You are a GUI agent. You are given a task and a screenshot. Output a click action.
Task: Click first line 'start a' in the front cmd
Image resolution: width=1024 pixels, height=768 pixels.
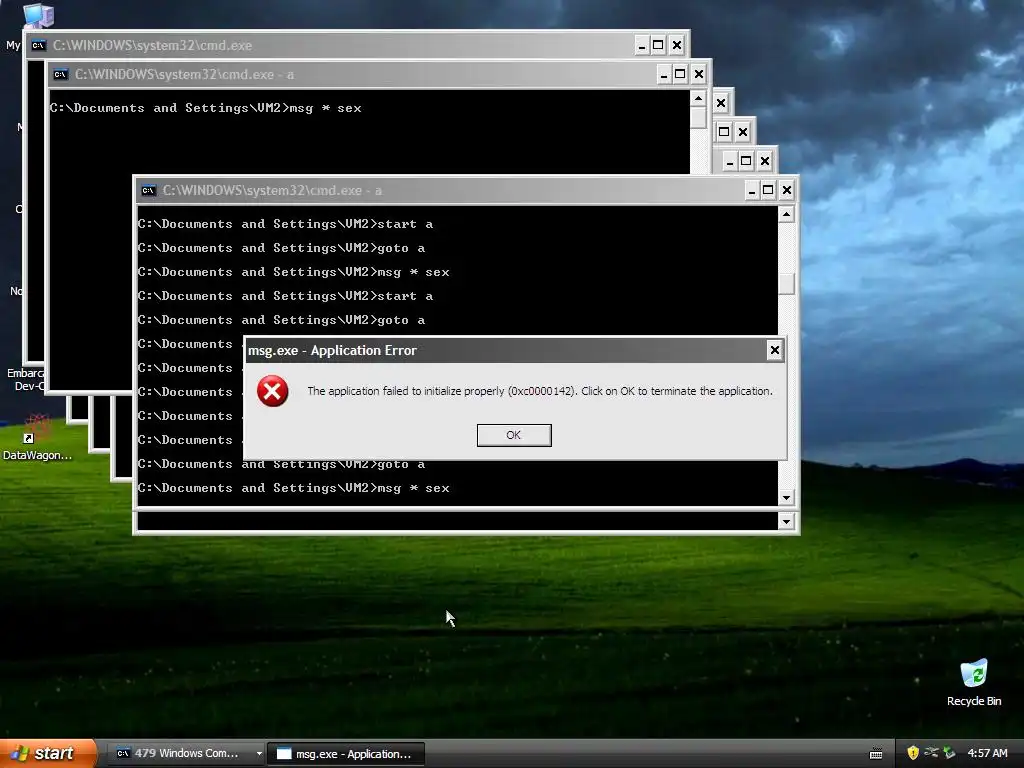click(285, 224)
